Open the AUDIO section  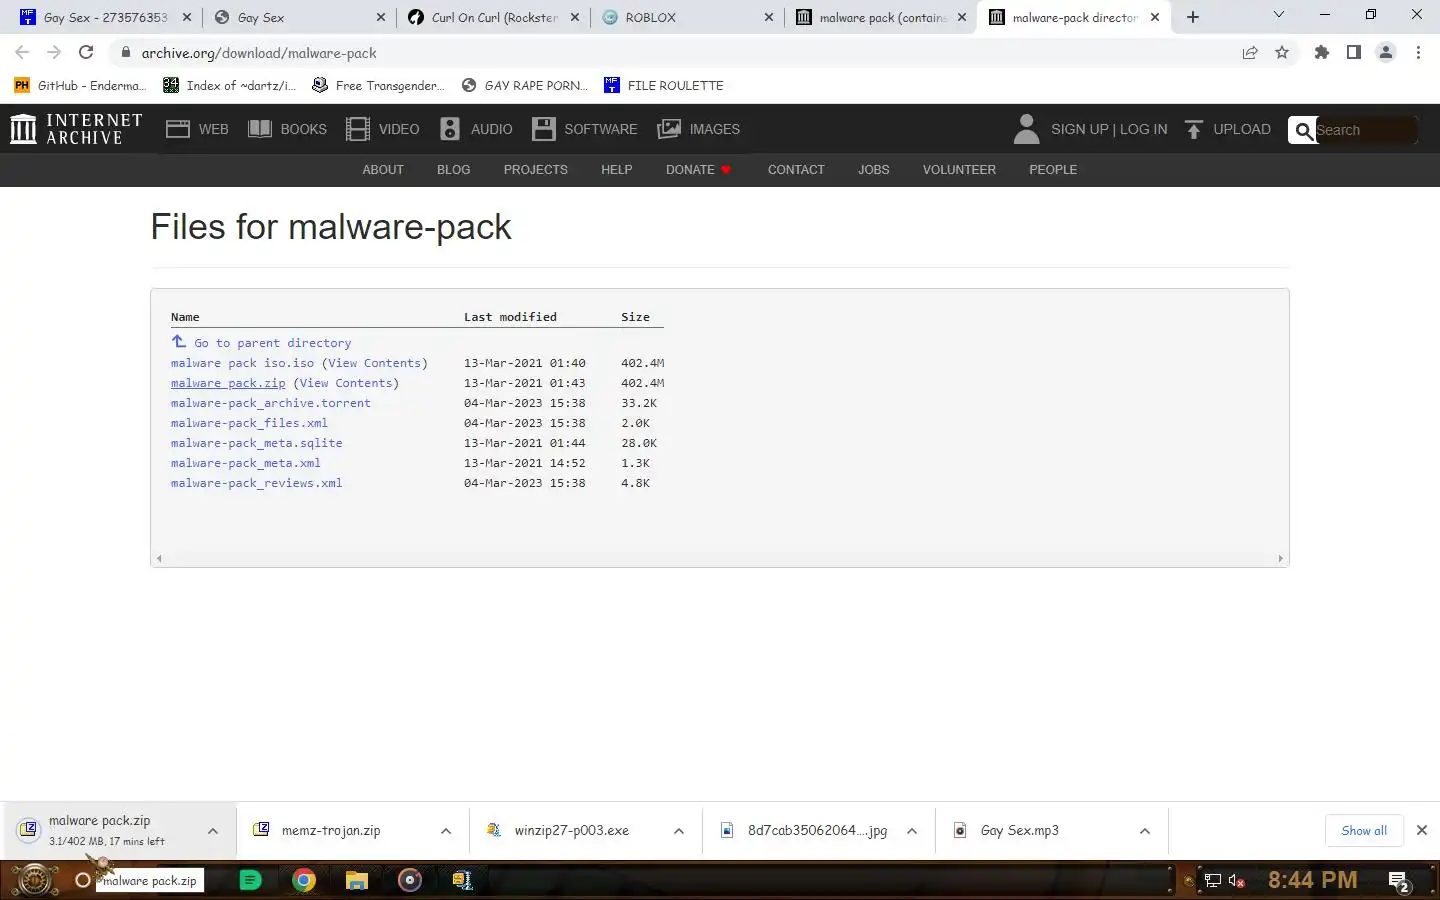[476, 129]
